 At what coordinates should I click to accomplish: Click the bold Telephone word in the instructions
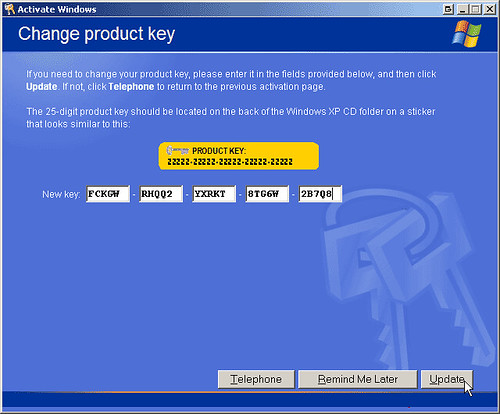(x=131, y=87)
